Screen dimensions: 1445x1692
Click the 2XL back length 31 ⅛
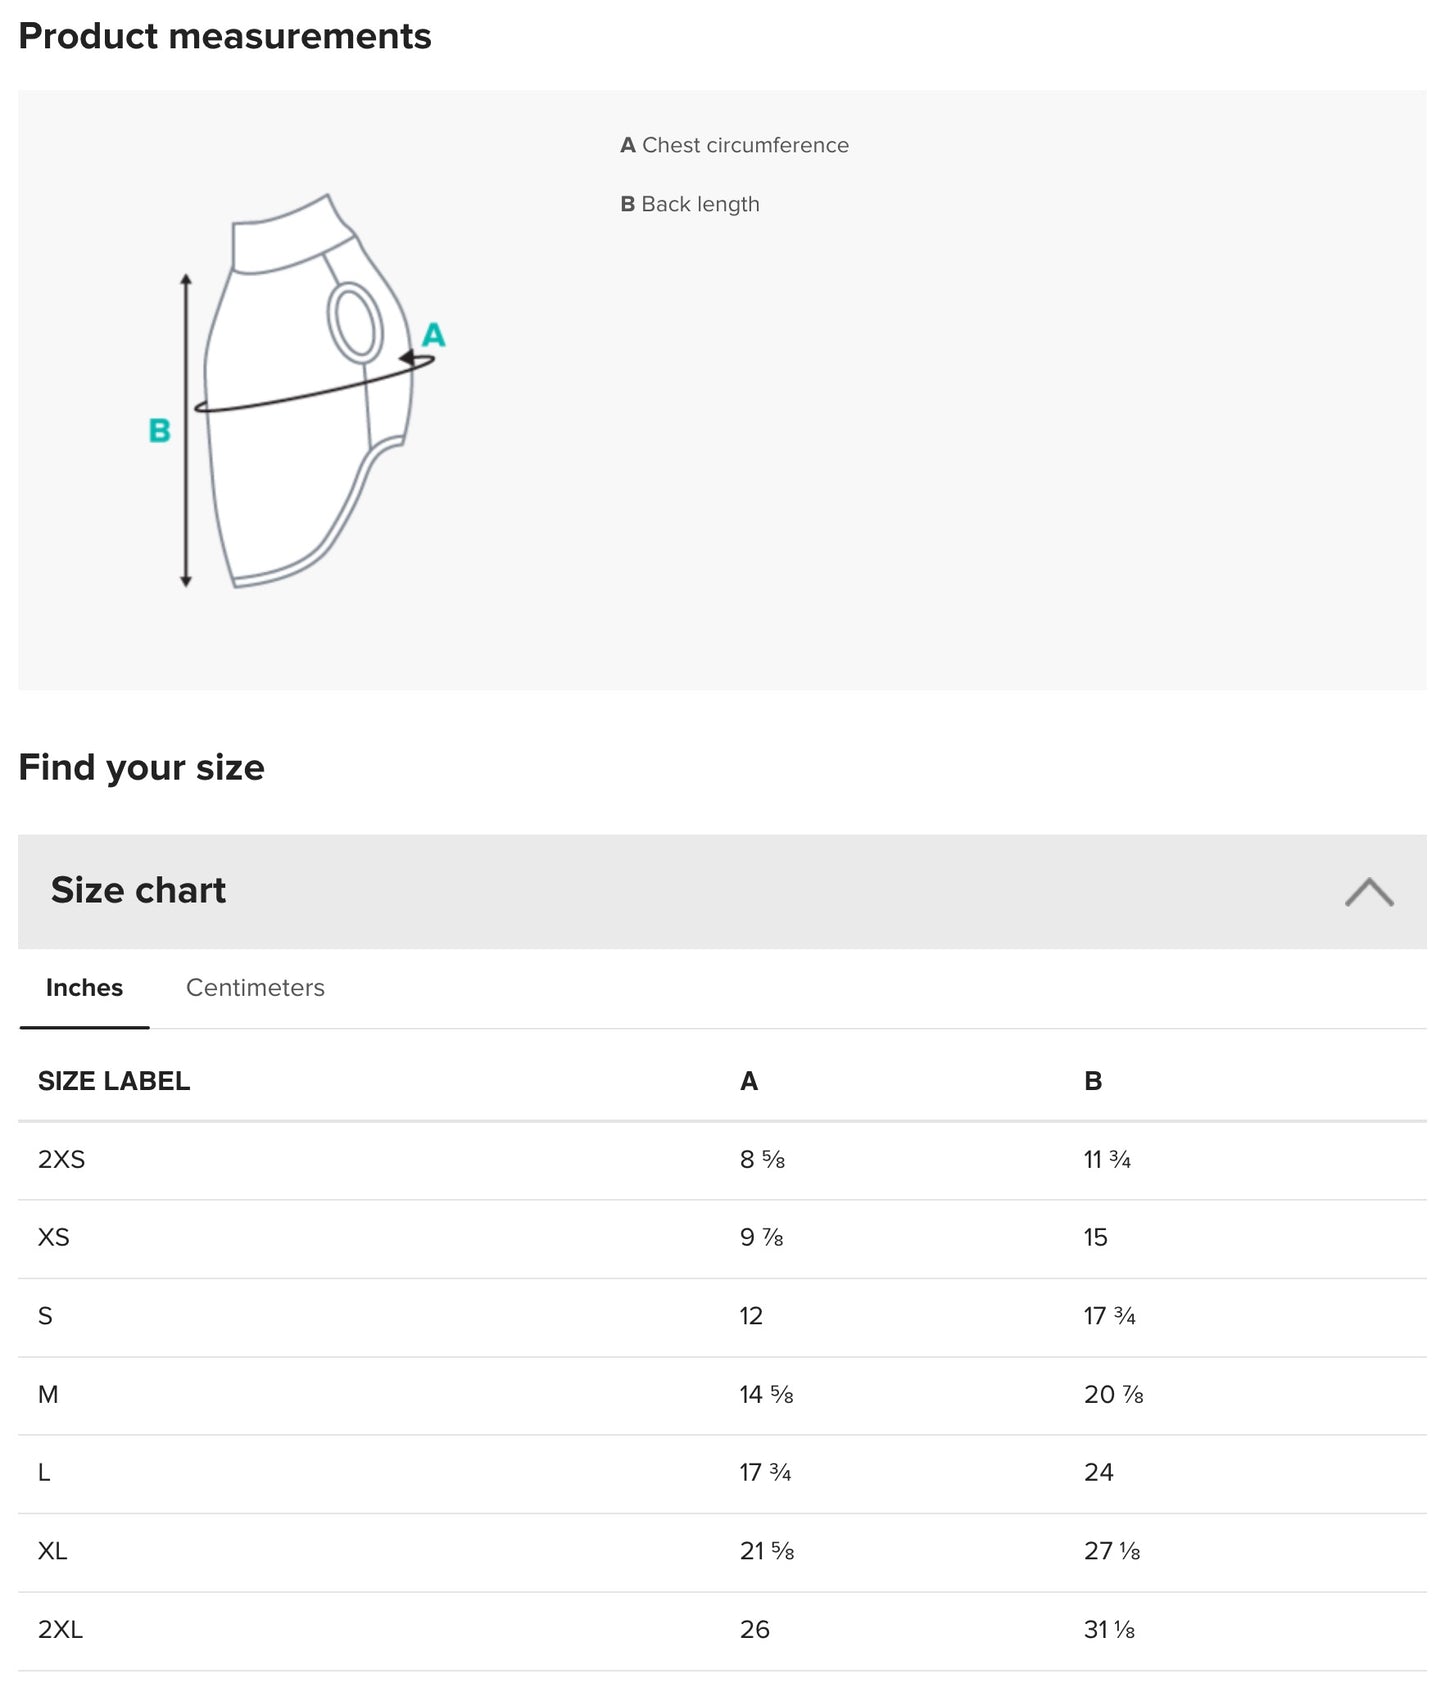(1109, 1630)
